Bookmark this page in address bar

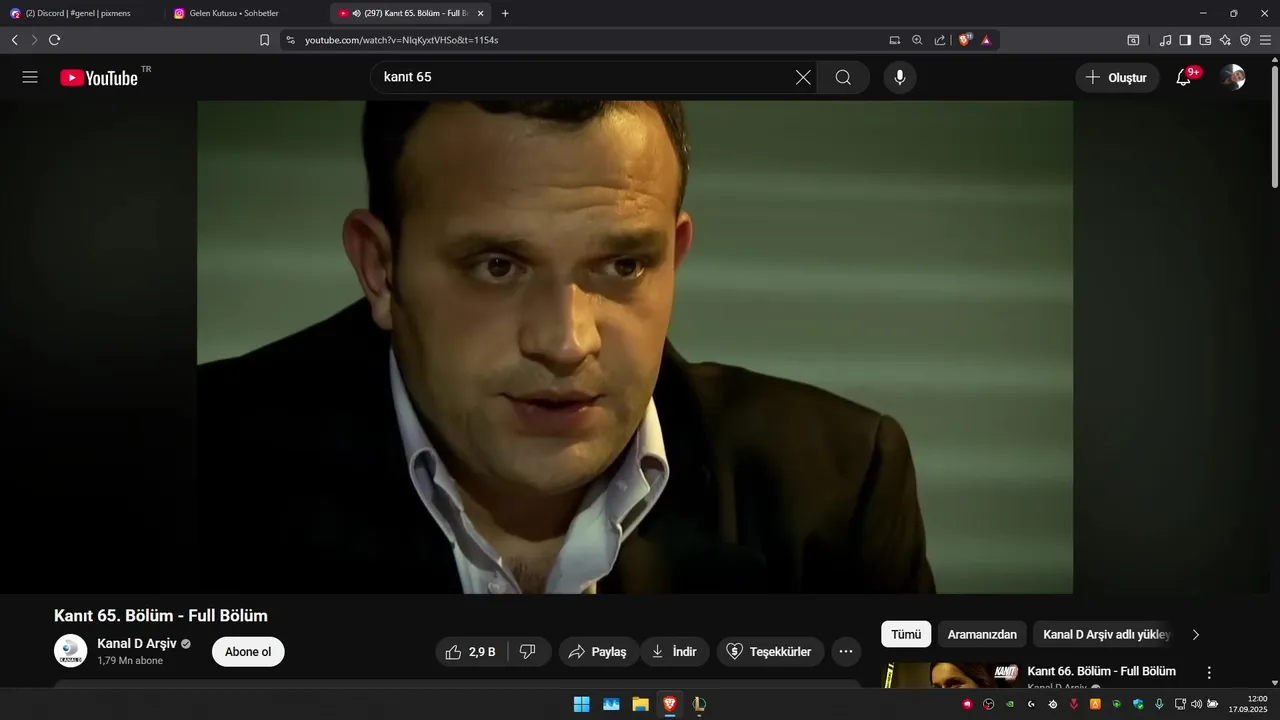point(264,40)
